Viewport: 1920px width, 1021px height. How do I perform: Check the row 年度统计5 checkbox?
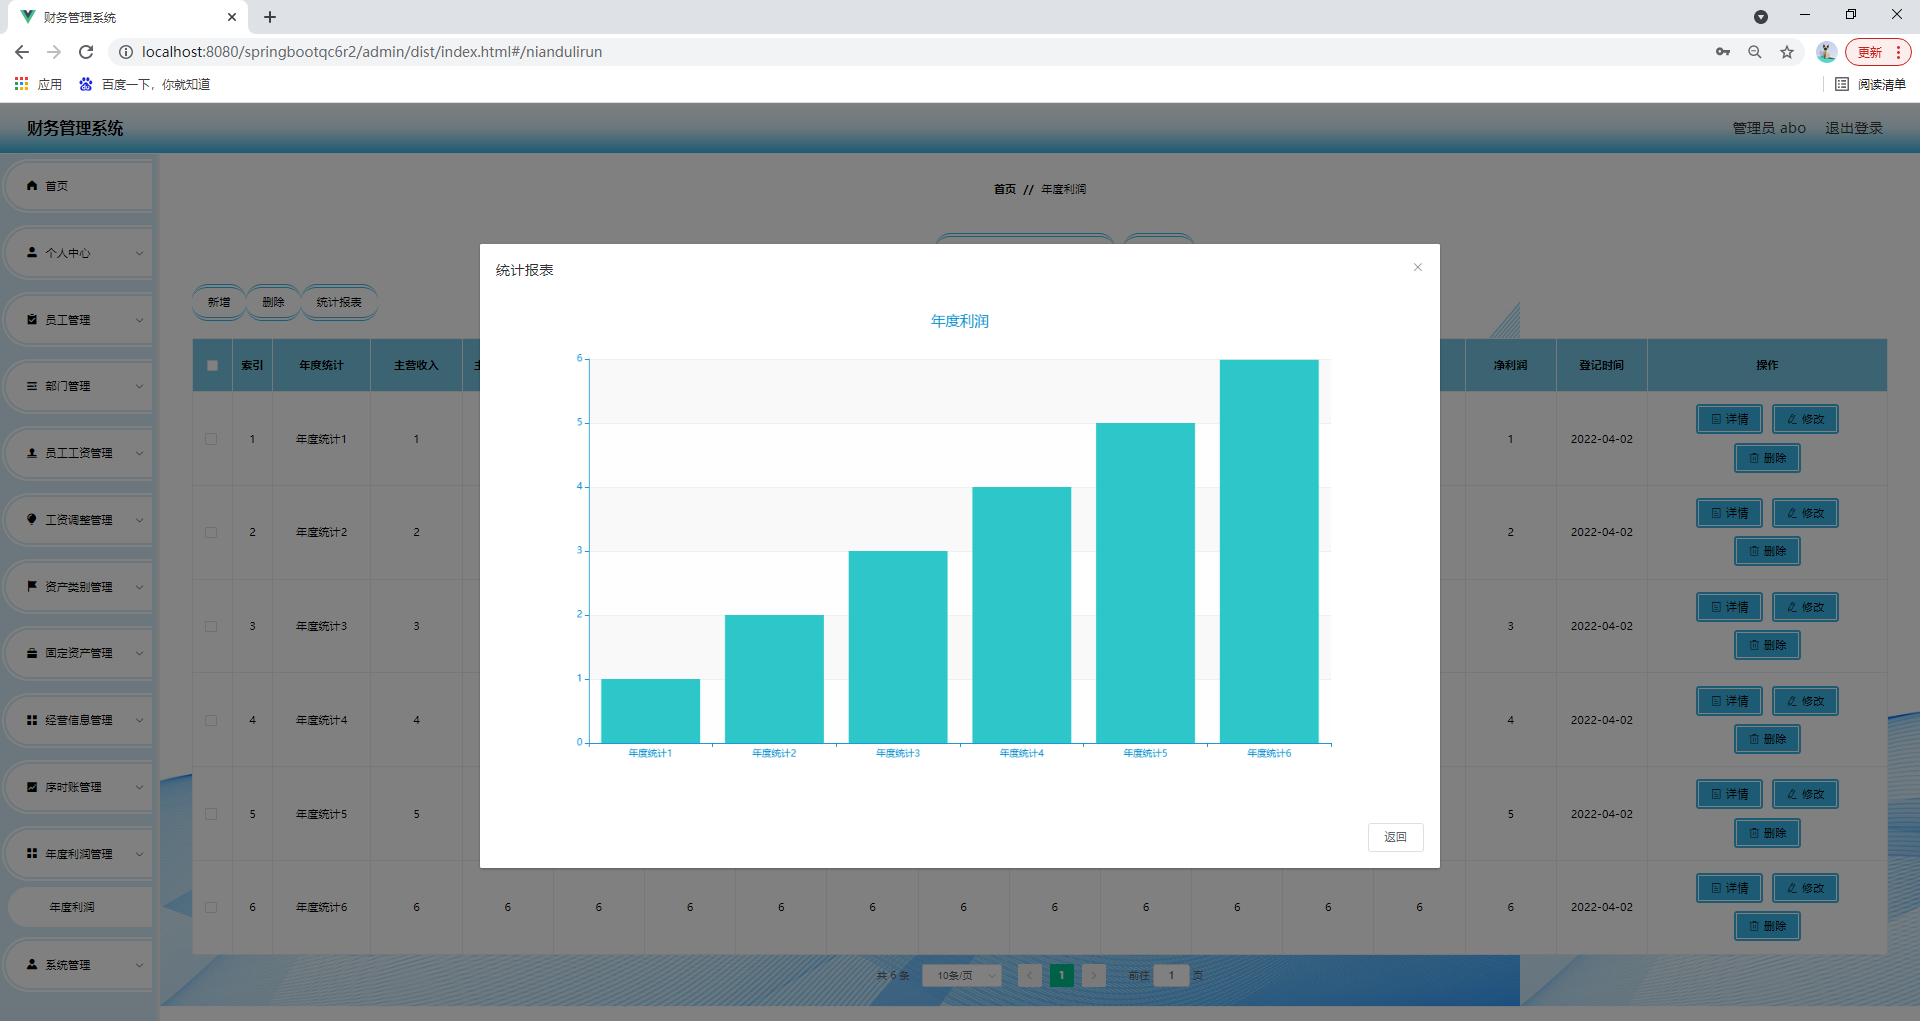pyautogui.click(x=211, y=814)
